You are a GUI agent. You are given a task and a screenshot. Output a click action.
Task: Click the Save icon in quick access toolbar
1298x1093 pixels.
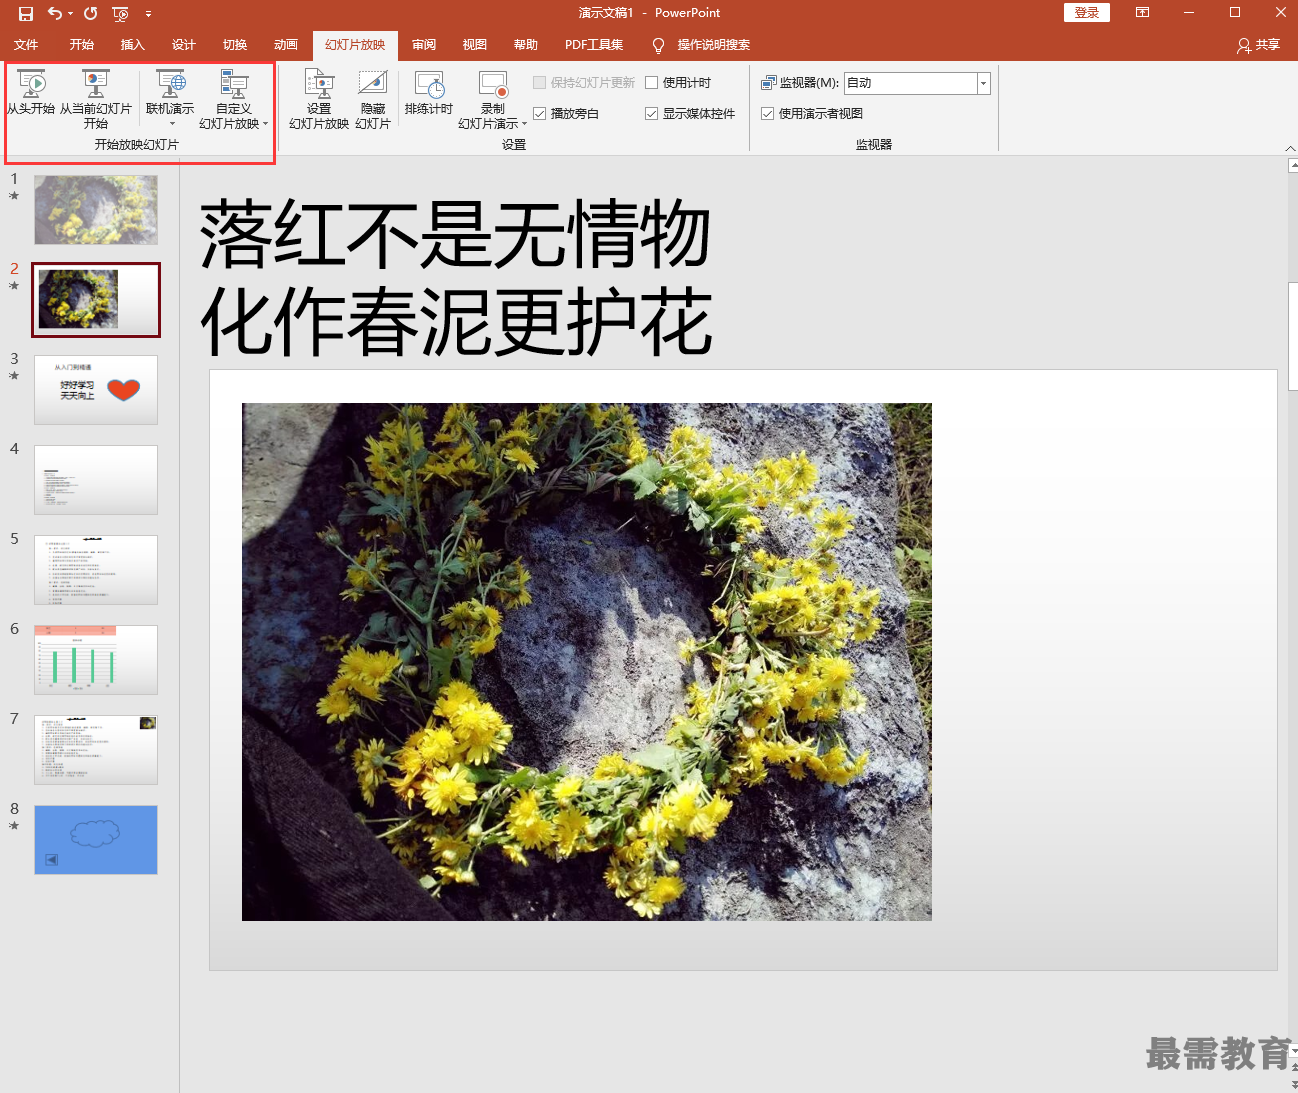tap(26, 13)
